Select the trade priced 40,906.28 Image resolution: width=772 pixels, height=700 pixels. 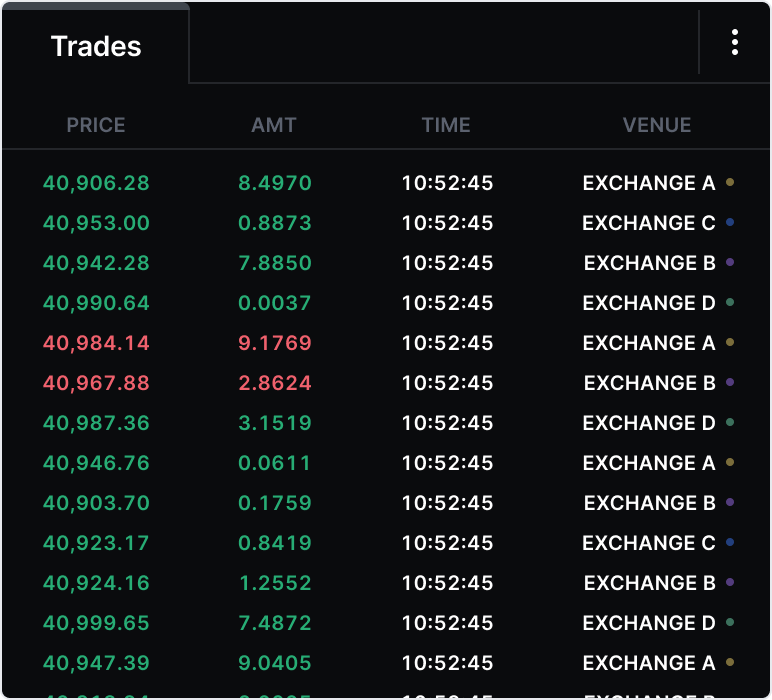click(96, 183)
